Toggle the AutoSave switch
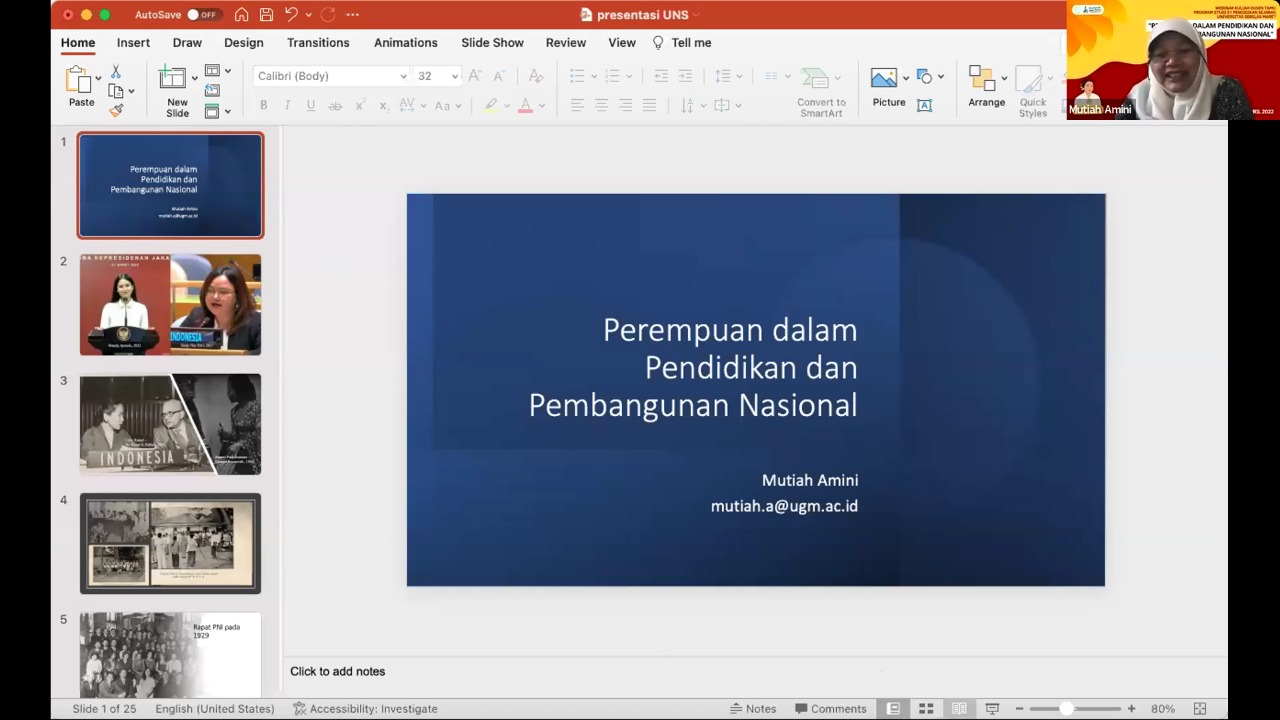The width and height of the screenshot is (1280, 720). (x=200, y=15)
